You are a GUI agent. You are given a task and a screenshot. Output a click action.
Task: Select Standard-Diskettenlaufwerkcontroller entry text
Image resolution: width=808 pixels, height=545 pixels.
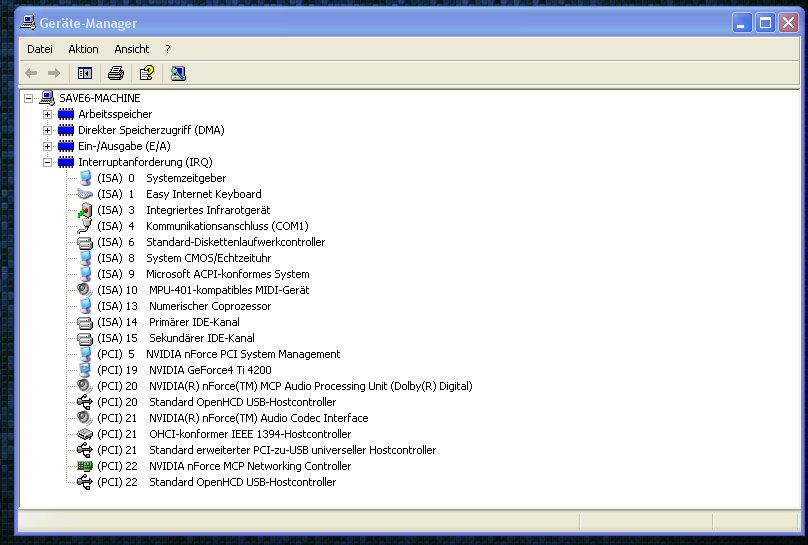pos(235,242)
